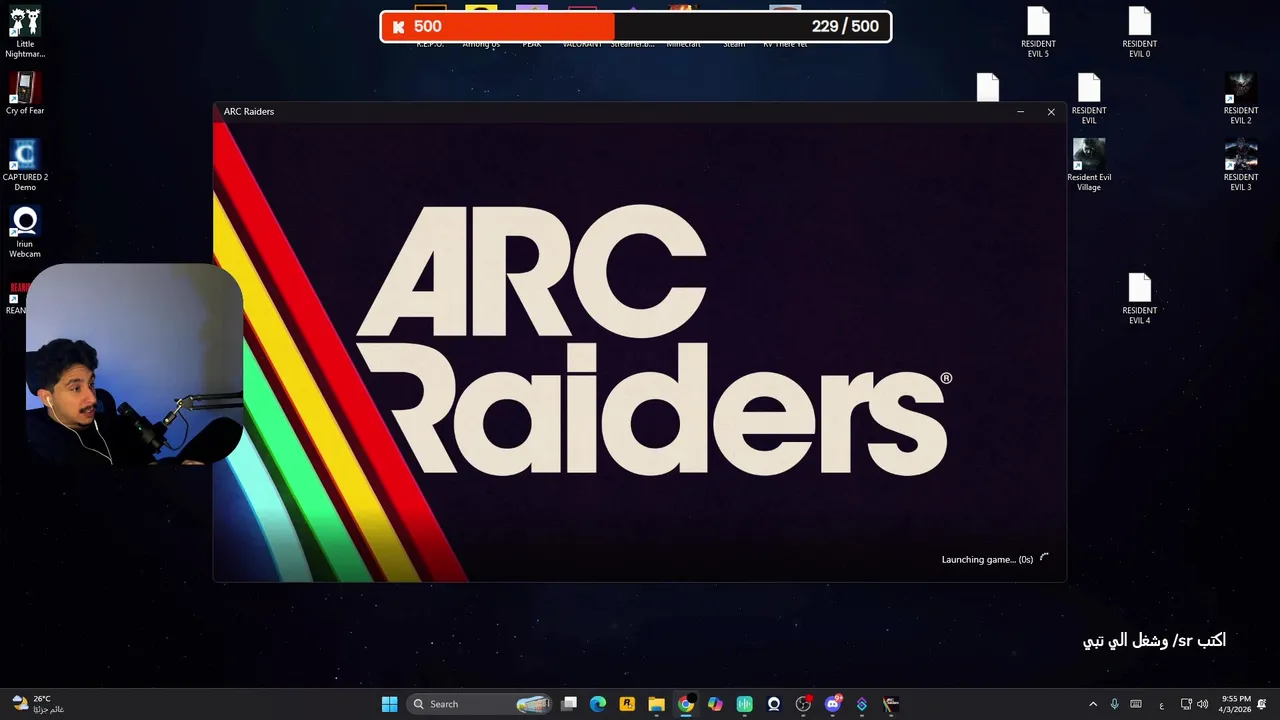
Task: Expand the hidden tray icons chevron
Action: pos(1092,704)
